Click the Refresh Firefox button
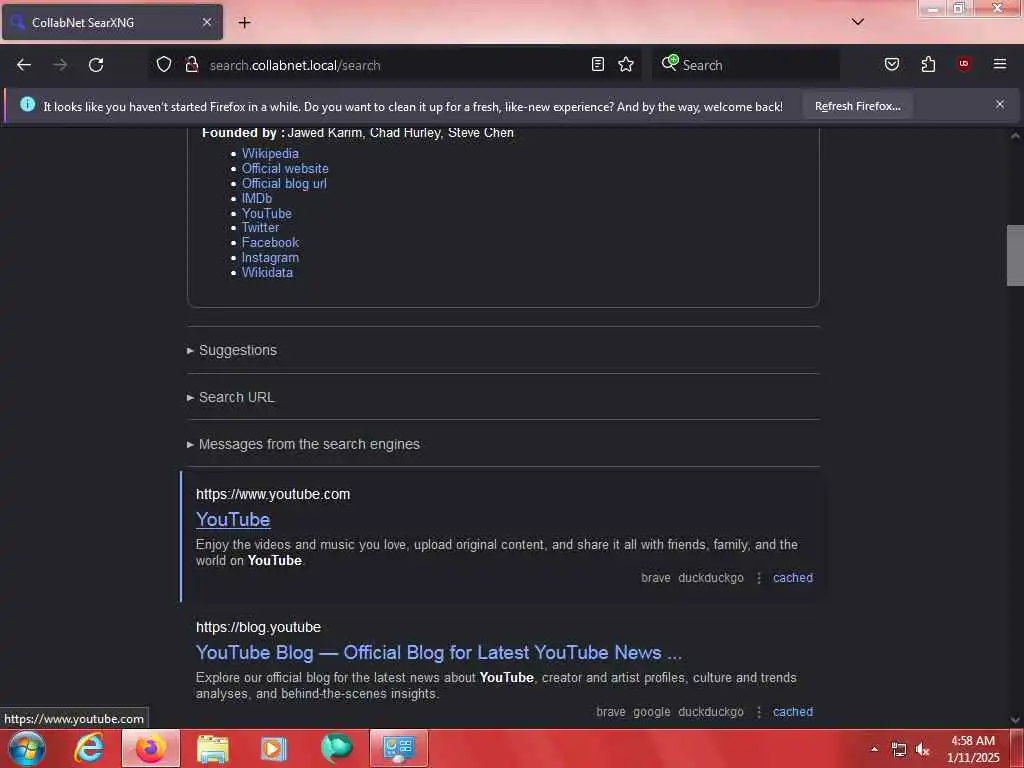 point(857,106)
